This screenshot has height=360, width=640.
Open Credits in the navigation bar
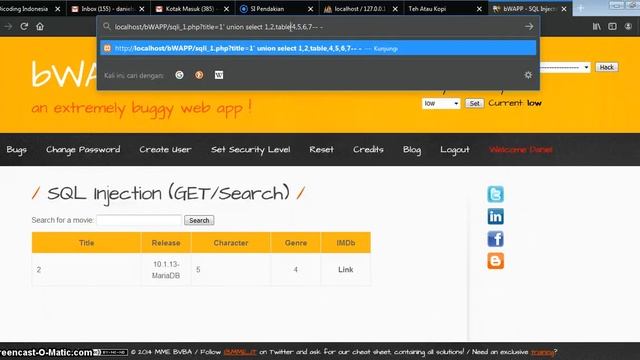click(x=368, y=150)
